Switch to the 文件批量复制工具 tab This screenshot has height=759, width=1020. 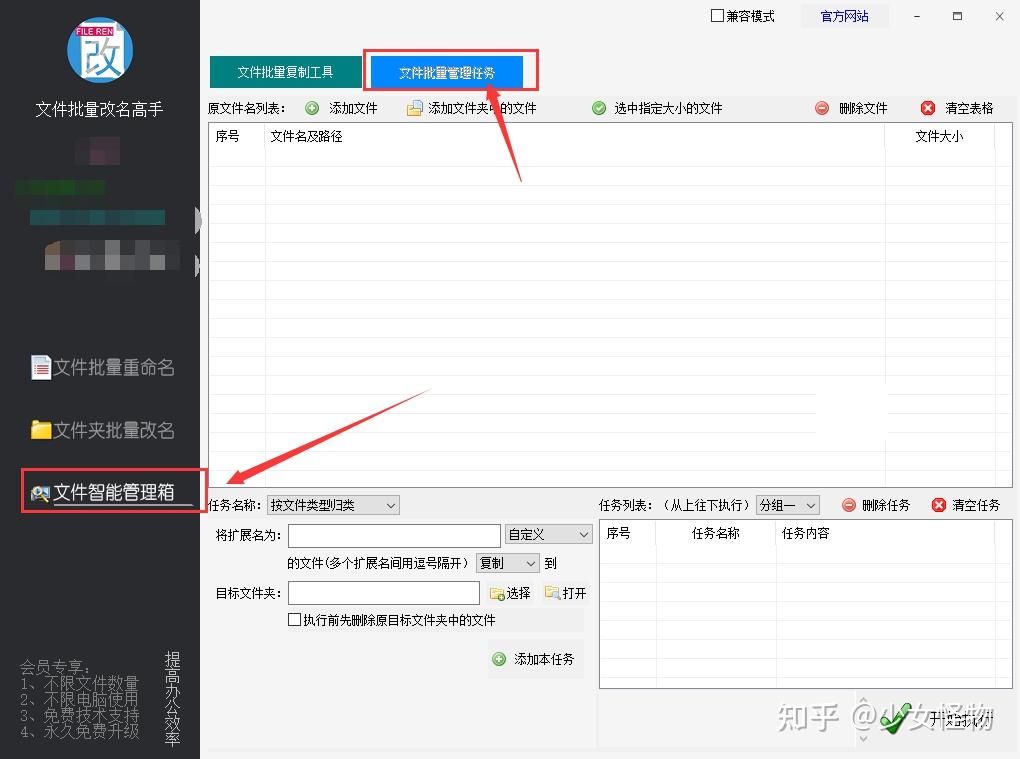click(285, 71)
